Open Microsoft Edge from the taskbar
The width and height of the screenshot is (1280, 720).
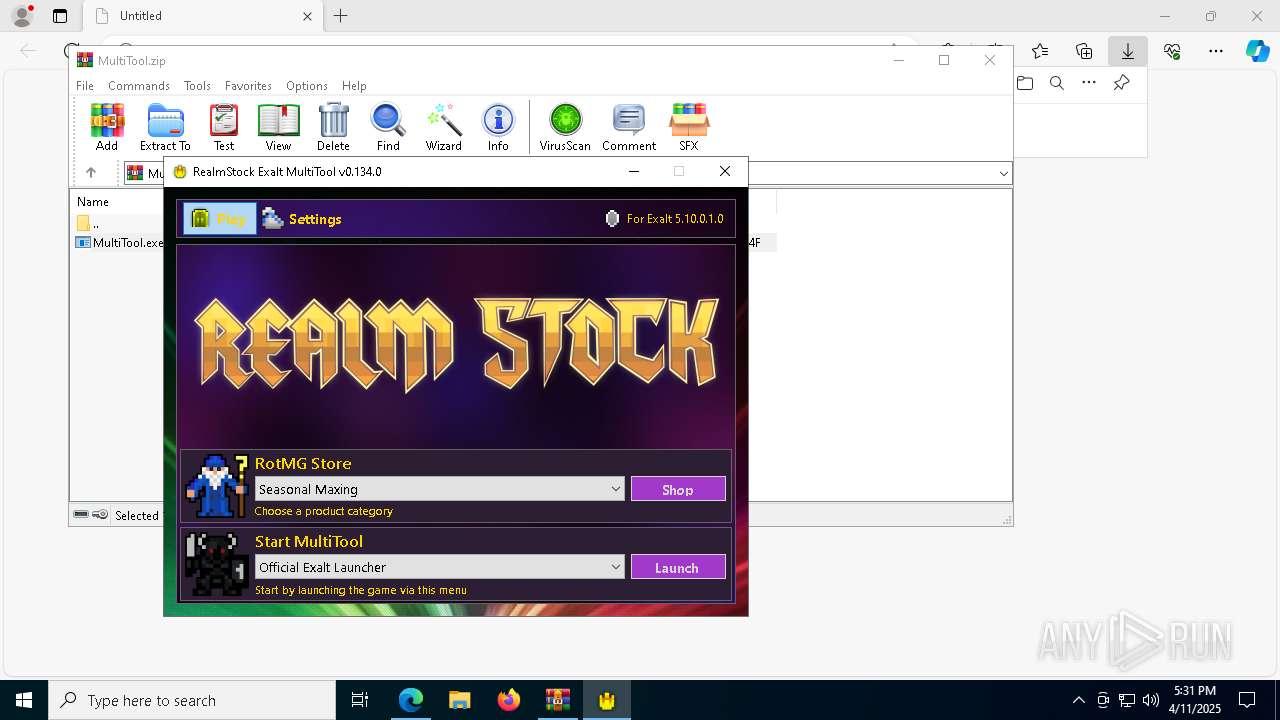pyautogui.click(x=411, y=700)
